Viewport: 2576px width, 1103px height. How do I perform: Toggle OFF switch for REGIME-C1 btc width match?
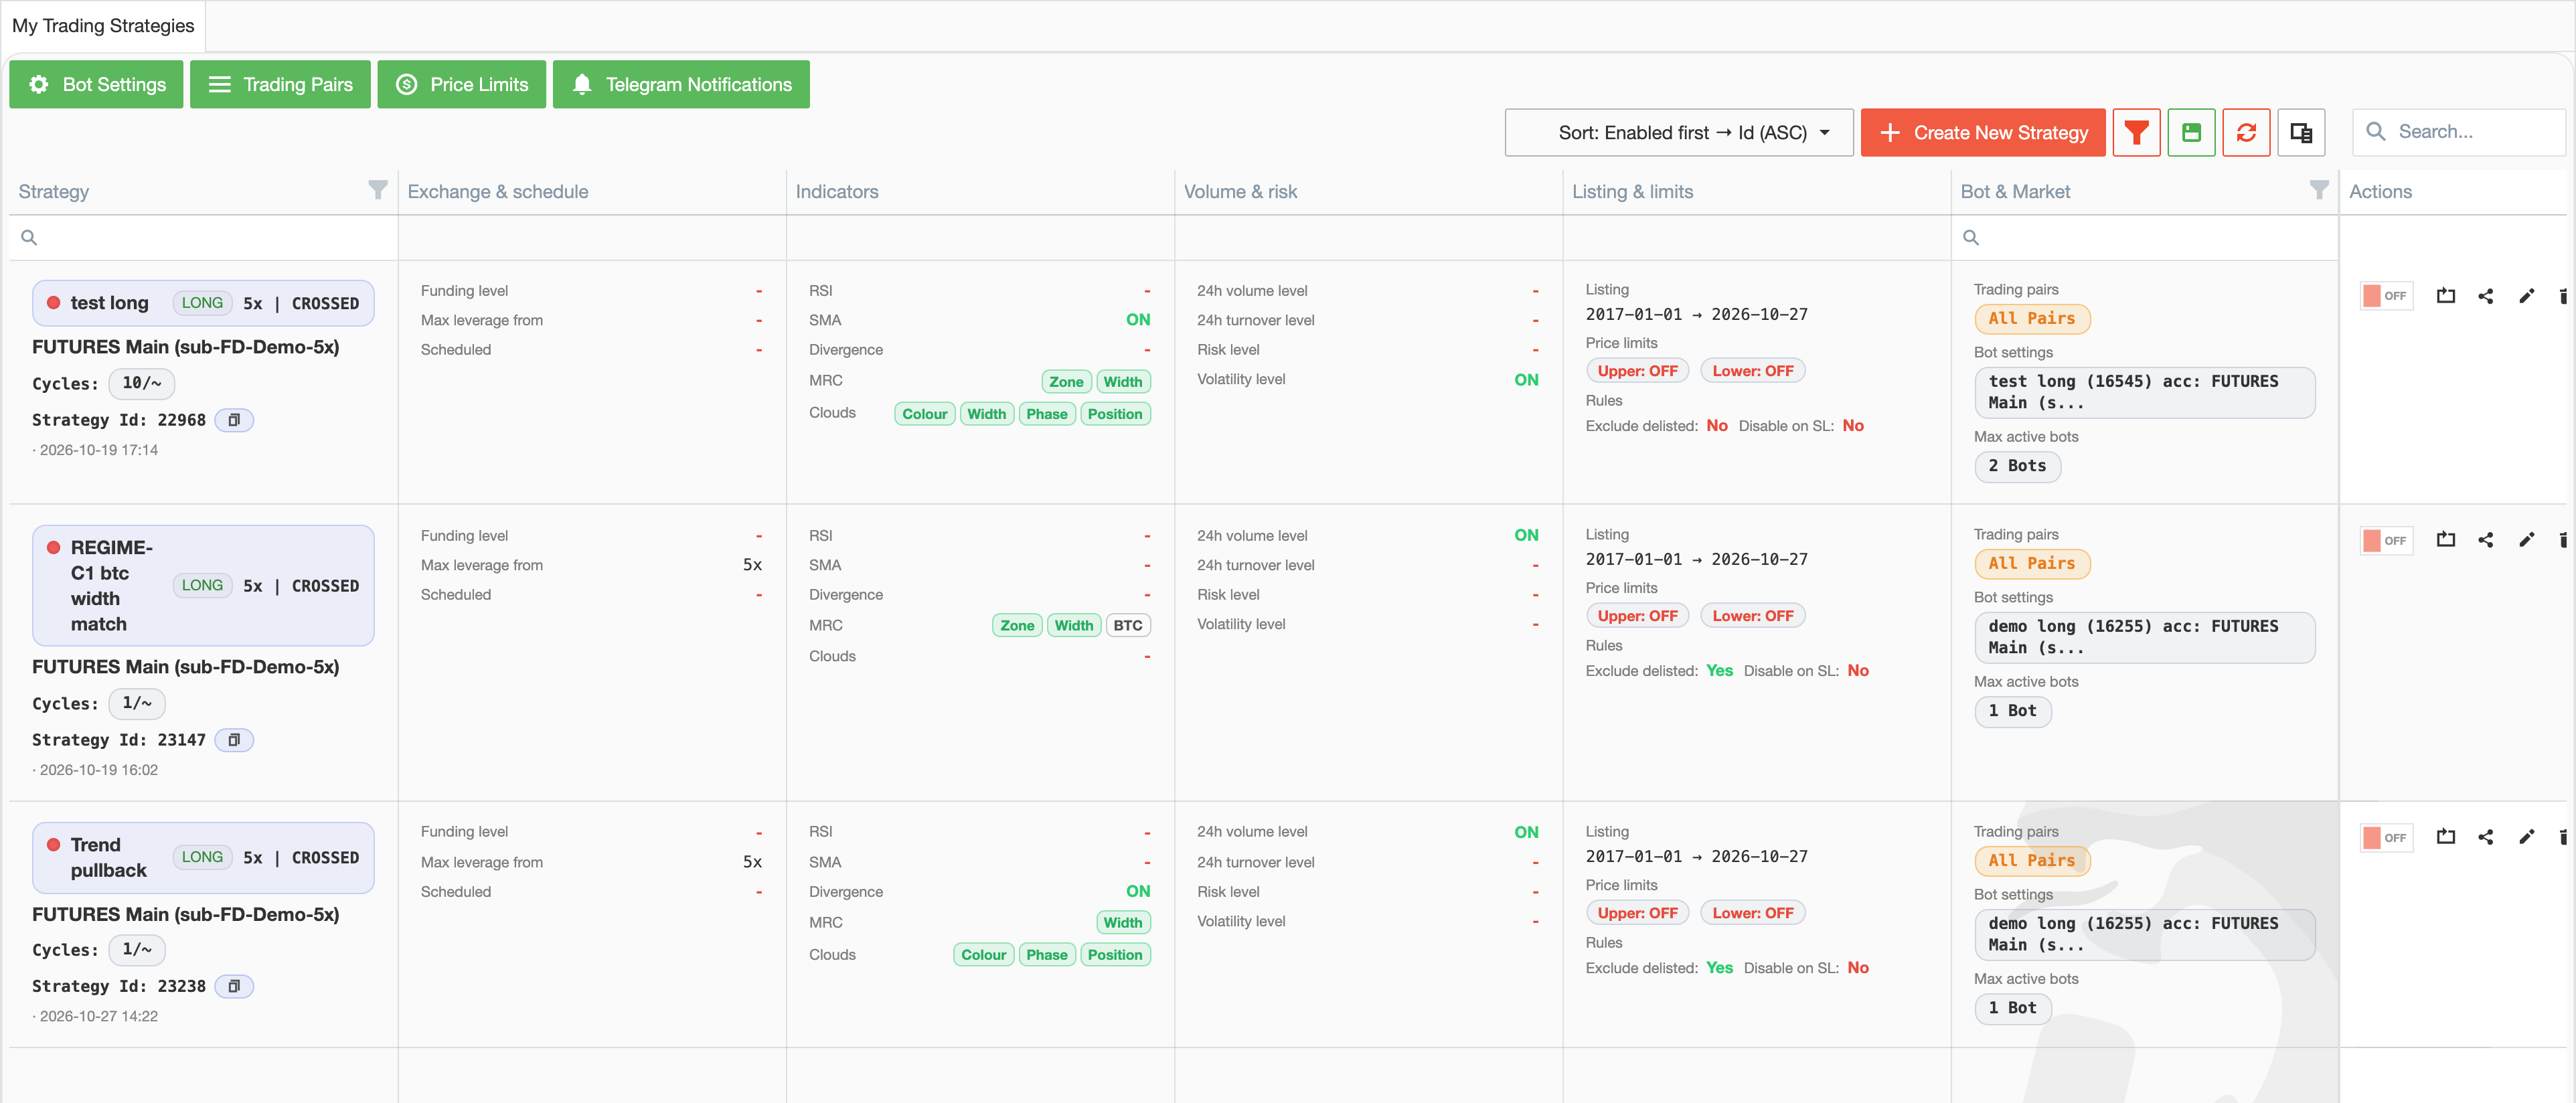(2386, 541)
